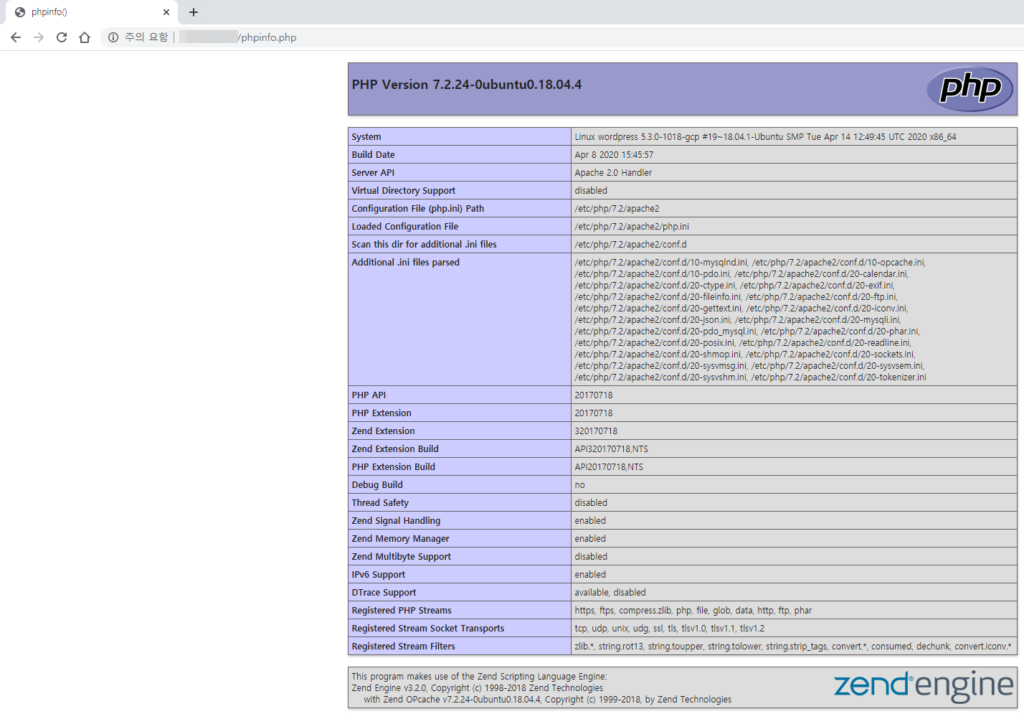Click the PHP API label

coord(368,395)
